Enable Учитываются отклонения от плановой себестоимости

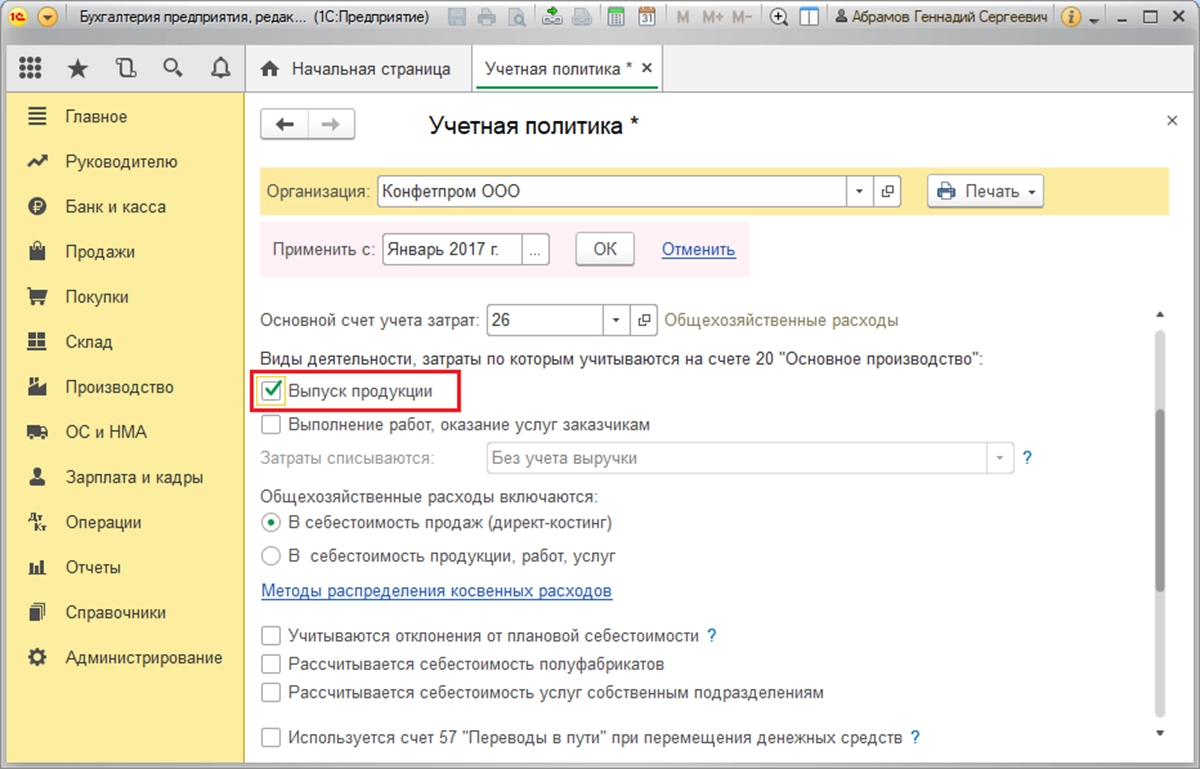pyautogui.click(x=271, y=635)
